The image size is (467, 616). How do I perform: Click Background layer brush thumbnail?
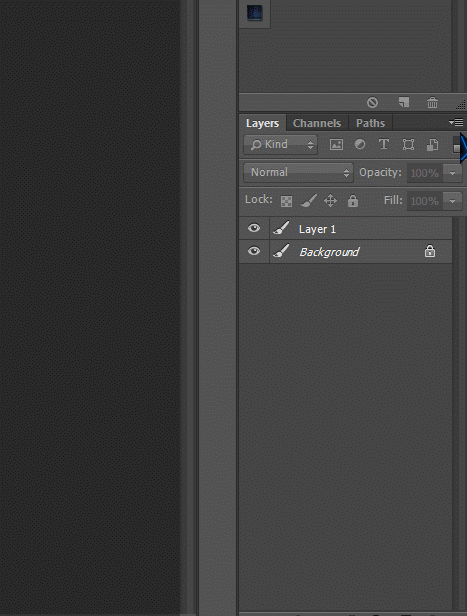tap(281, 251)
